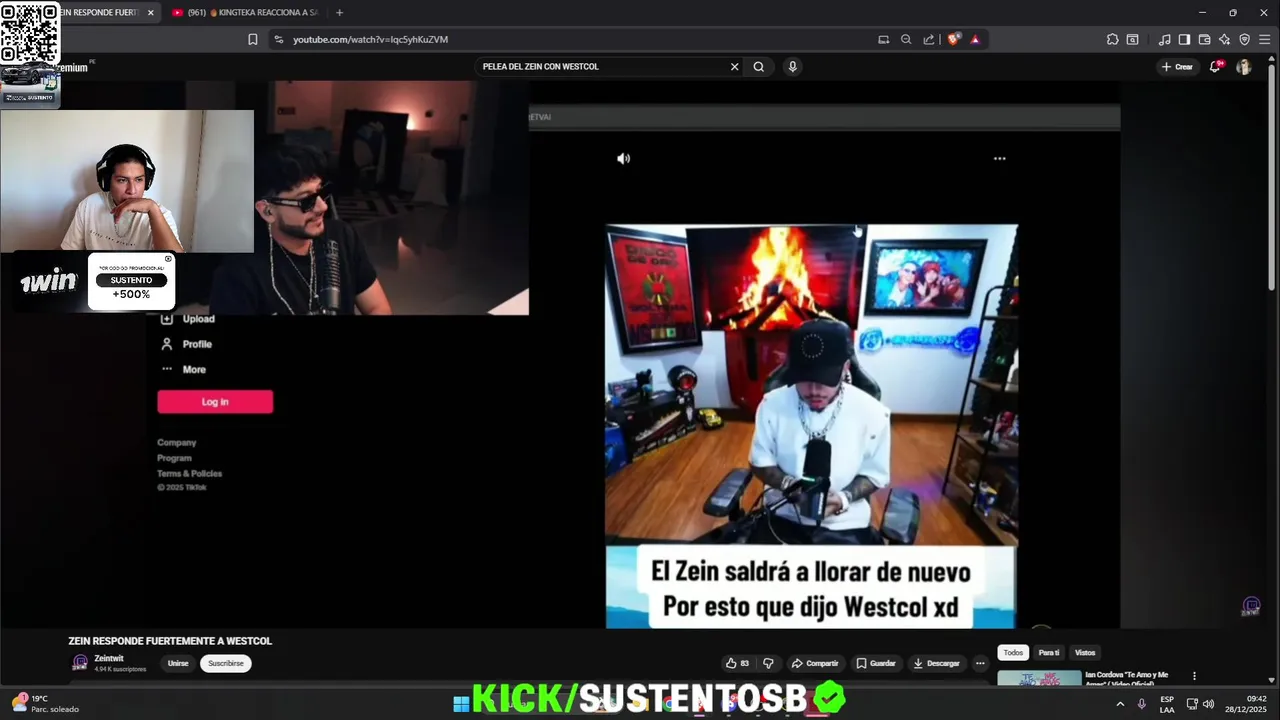Screen dimensions: 1280x720
Task: Click the cast/install screen icon in address bar
Action: (883, 39)
